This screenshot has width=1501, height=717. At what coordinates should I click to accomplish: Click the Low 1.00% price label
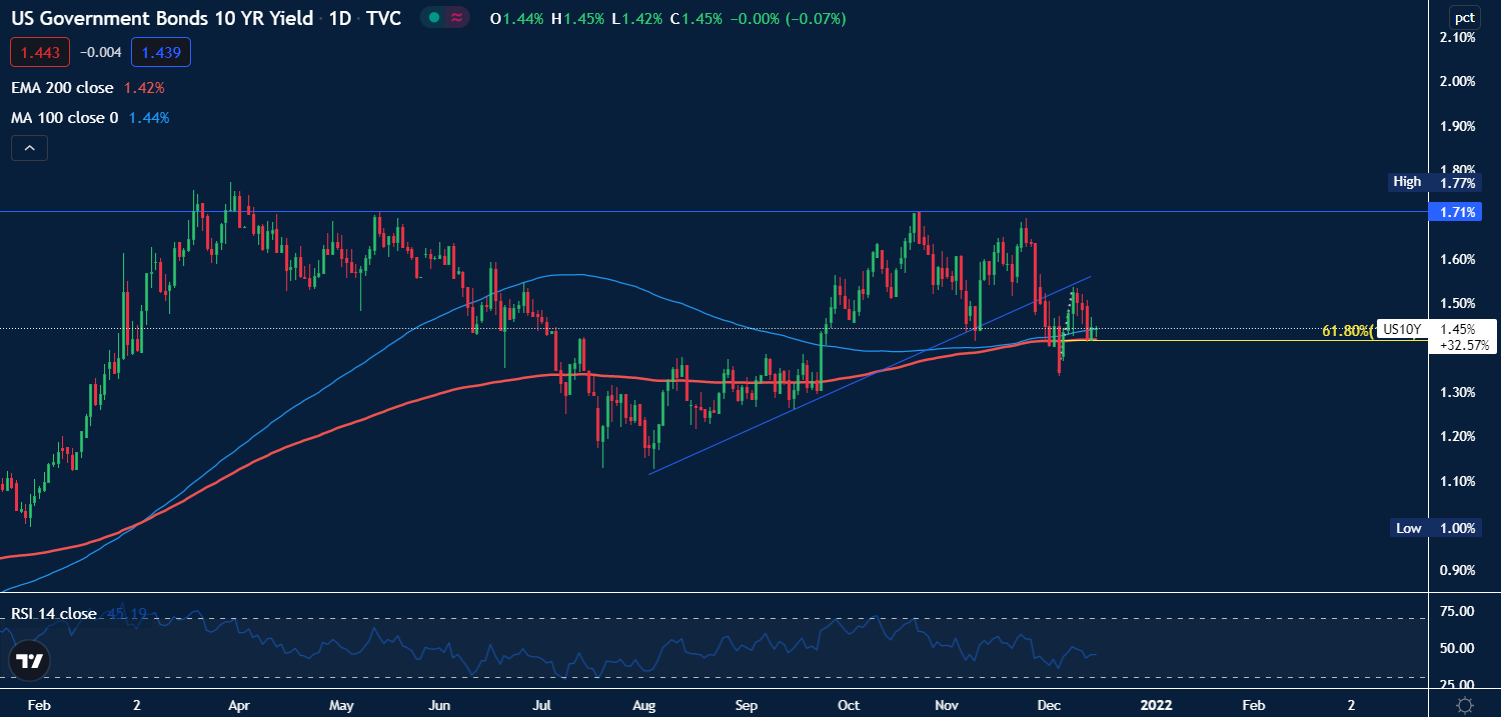[x=1435, y=528]
